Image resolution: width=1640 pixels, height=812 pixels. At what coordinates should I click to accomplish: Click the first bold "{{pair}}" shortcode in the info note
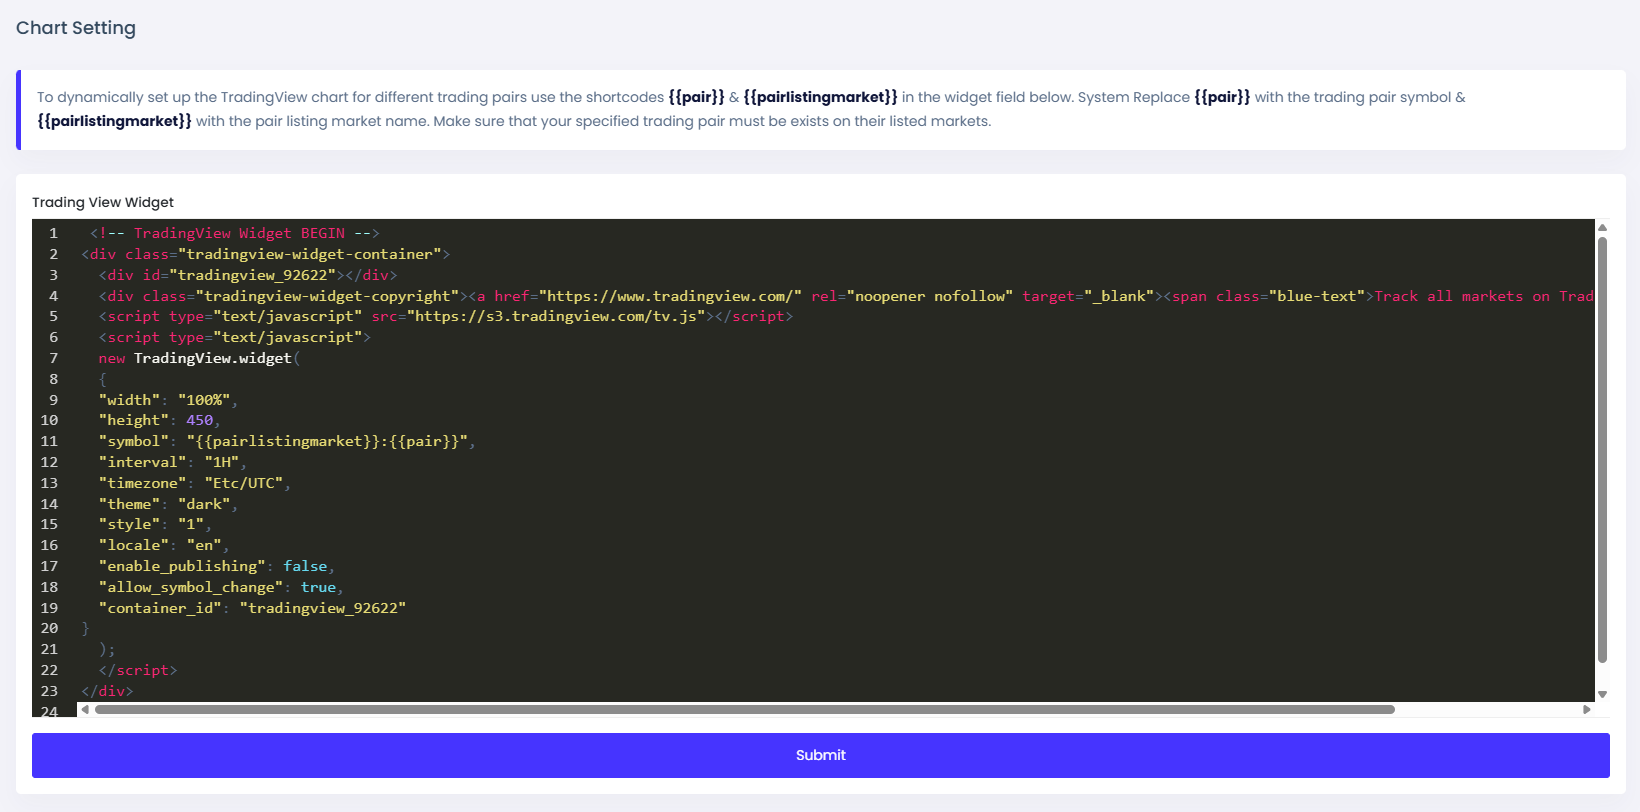pos(696,97)
